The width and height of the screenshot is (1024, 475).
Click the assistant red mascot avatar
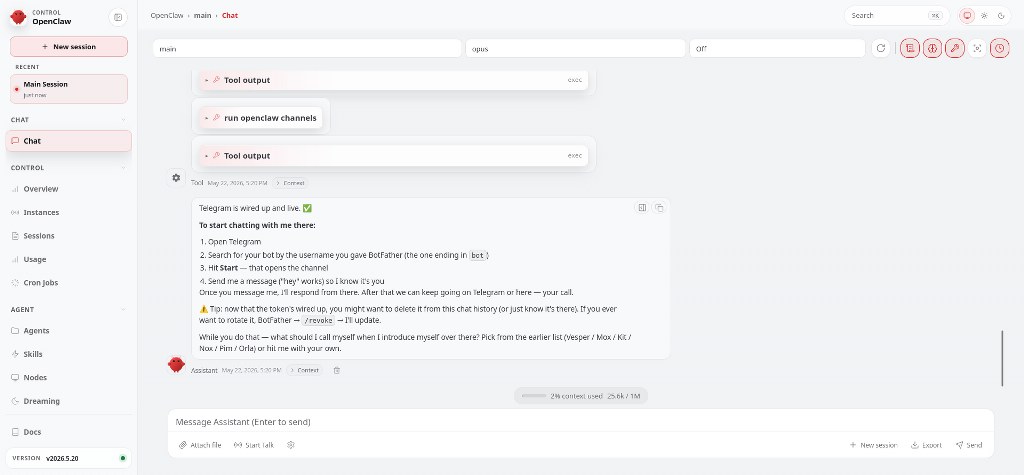[x=176, y=365]
